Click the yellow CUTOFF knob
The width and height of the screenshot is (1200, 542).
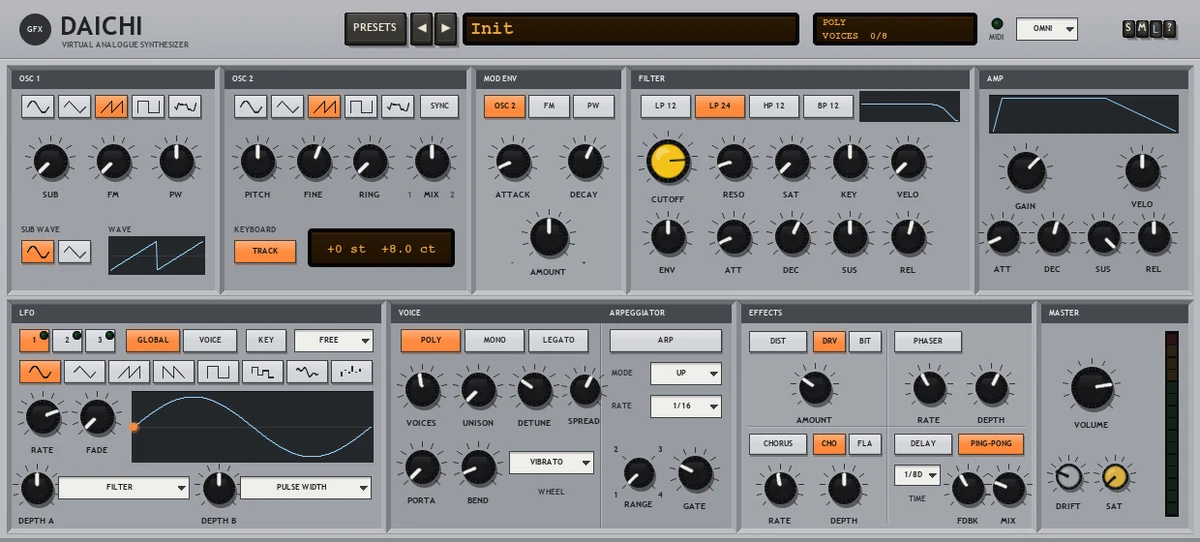[668, 161]
